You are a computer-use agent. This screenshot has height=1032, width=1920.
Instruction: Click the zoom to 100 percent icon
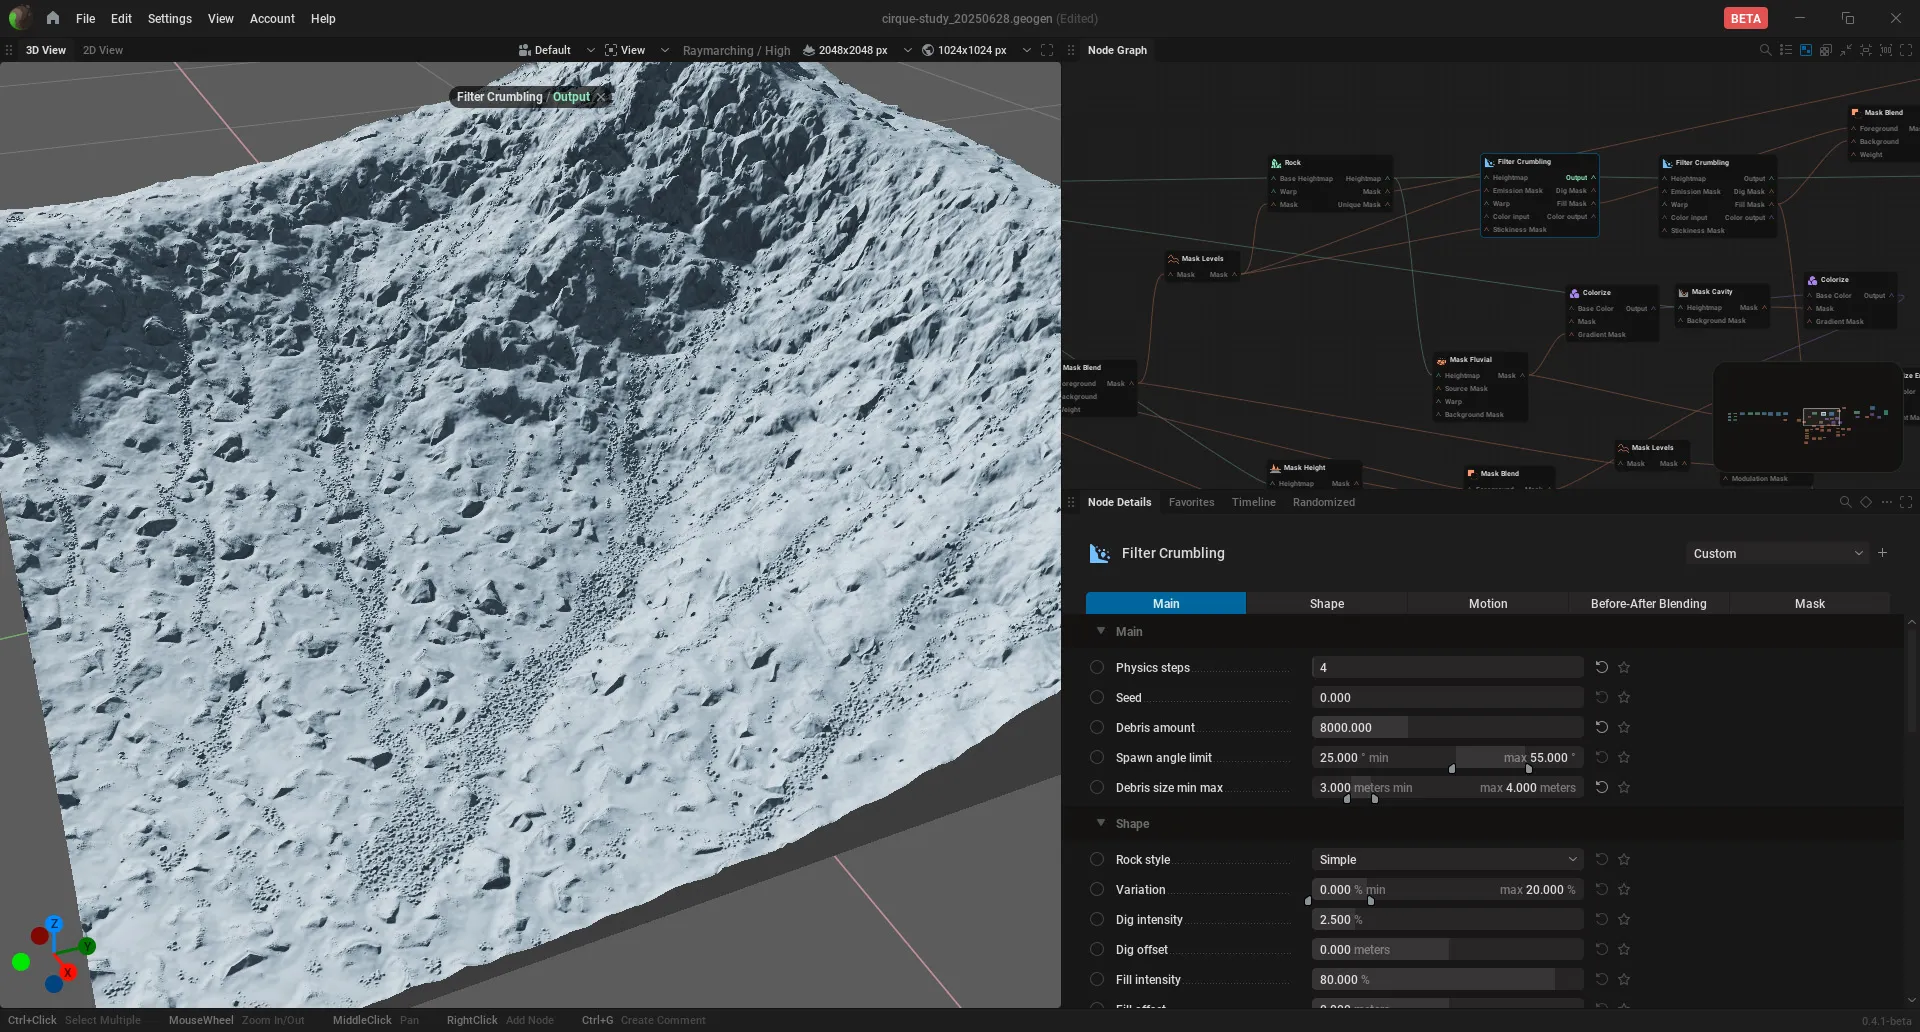1886,50
